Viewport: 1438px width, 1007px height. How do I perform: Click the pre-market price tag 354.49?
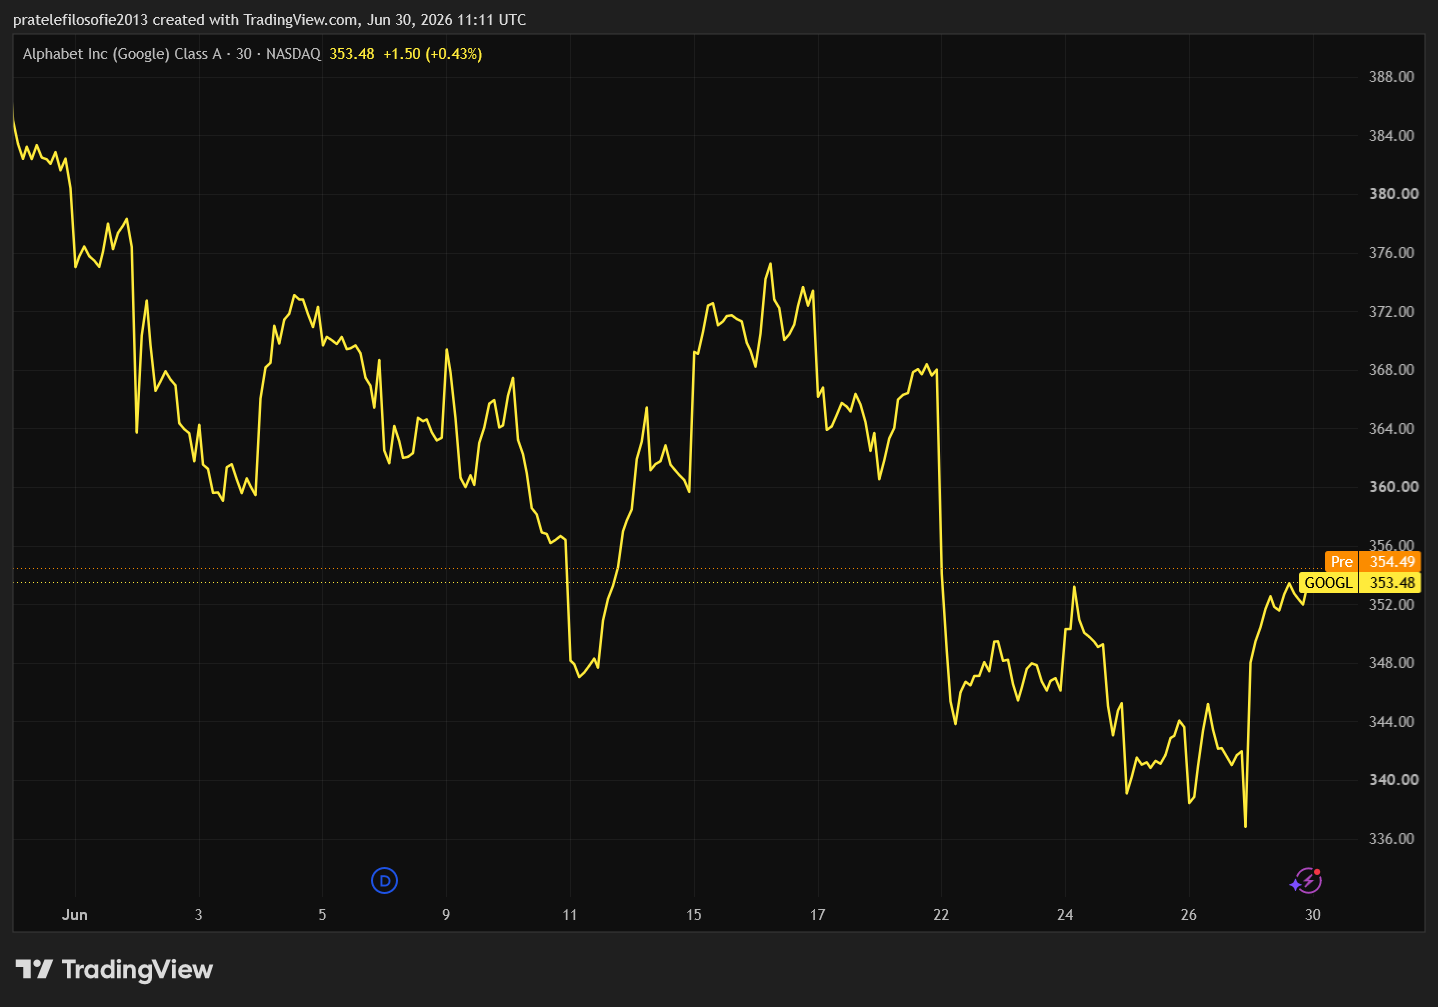(1391, 562)
